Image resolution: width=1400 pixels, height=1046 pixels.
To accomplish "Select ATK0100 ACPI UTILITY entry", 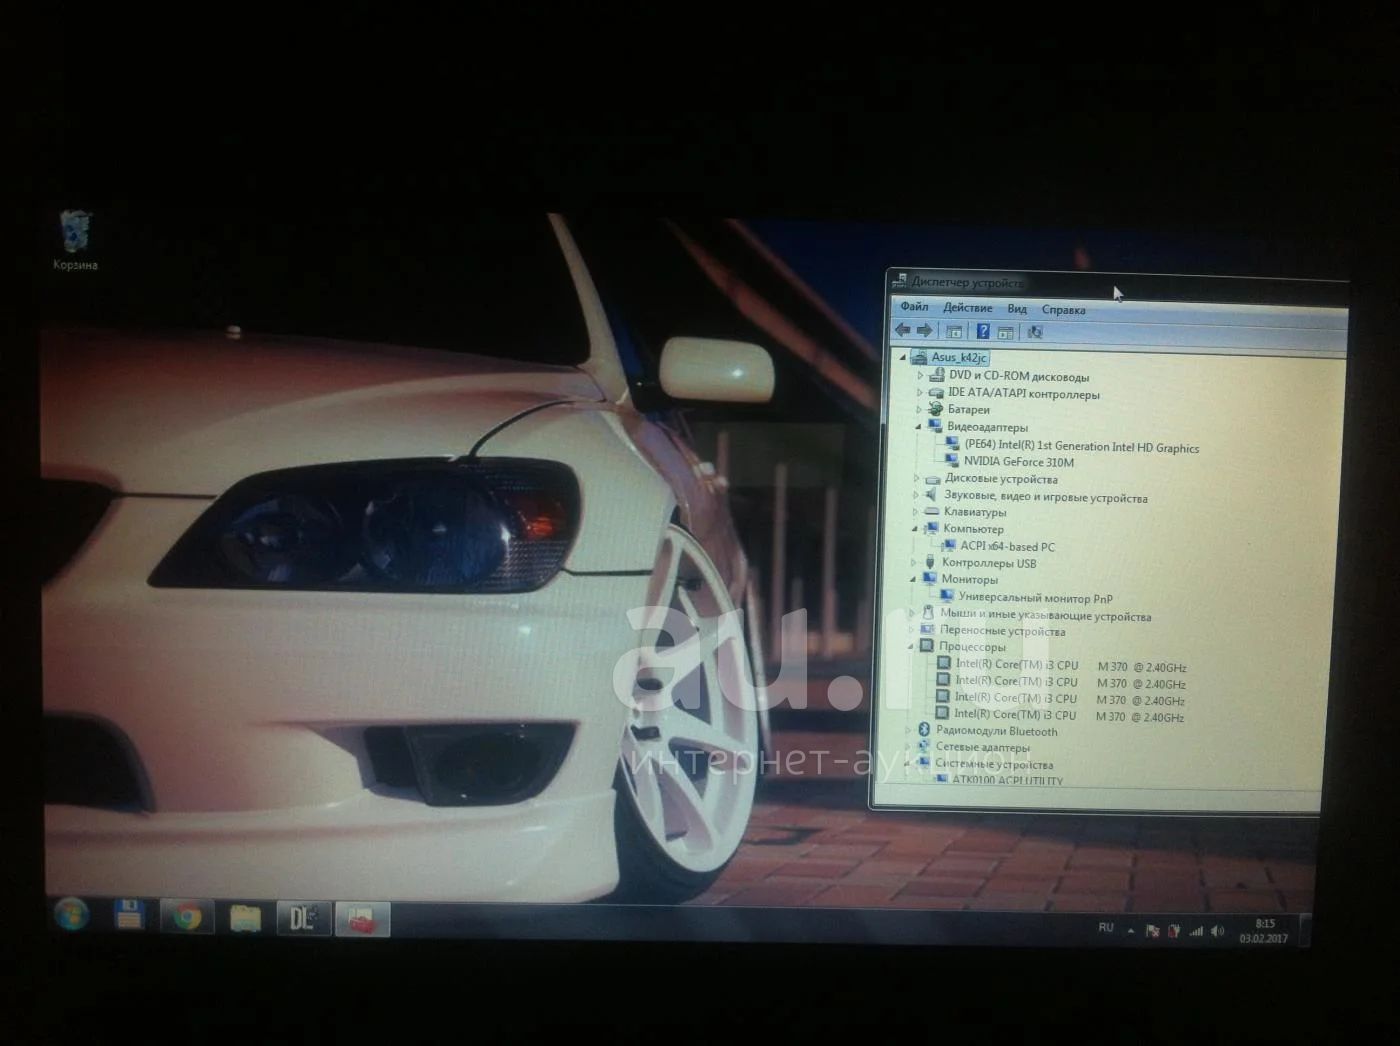I will (x=1007, y=780).
